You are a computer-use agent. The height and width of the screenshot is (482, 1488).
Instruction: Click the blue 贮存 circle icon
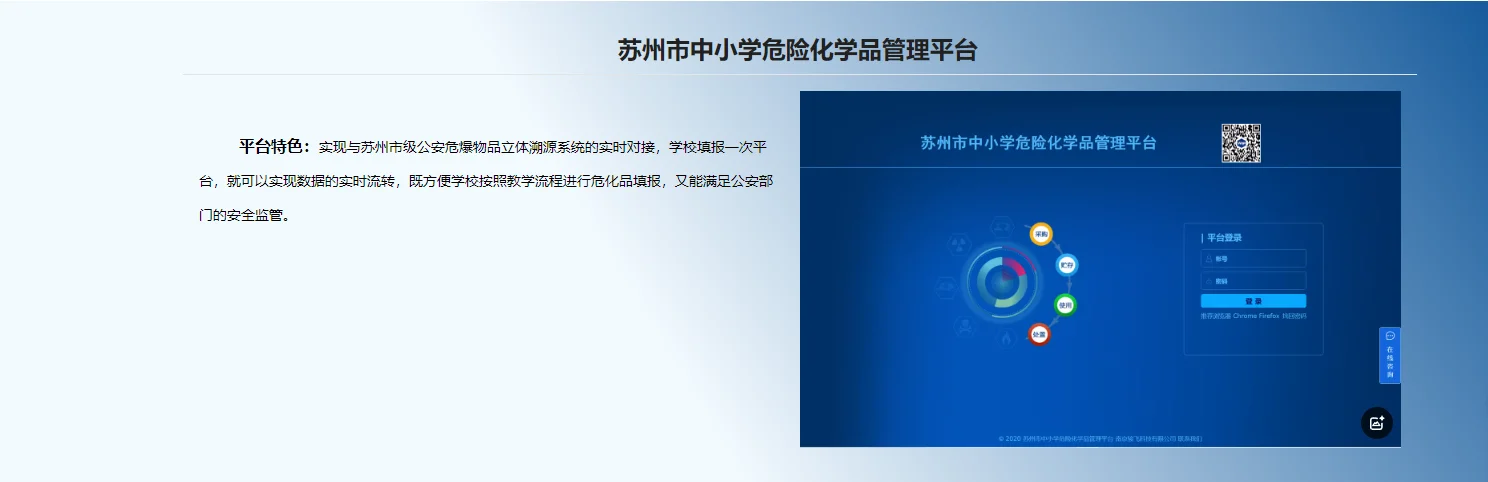[1066, 265]
